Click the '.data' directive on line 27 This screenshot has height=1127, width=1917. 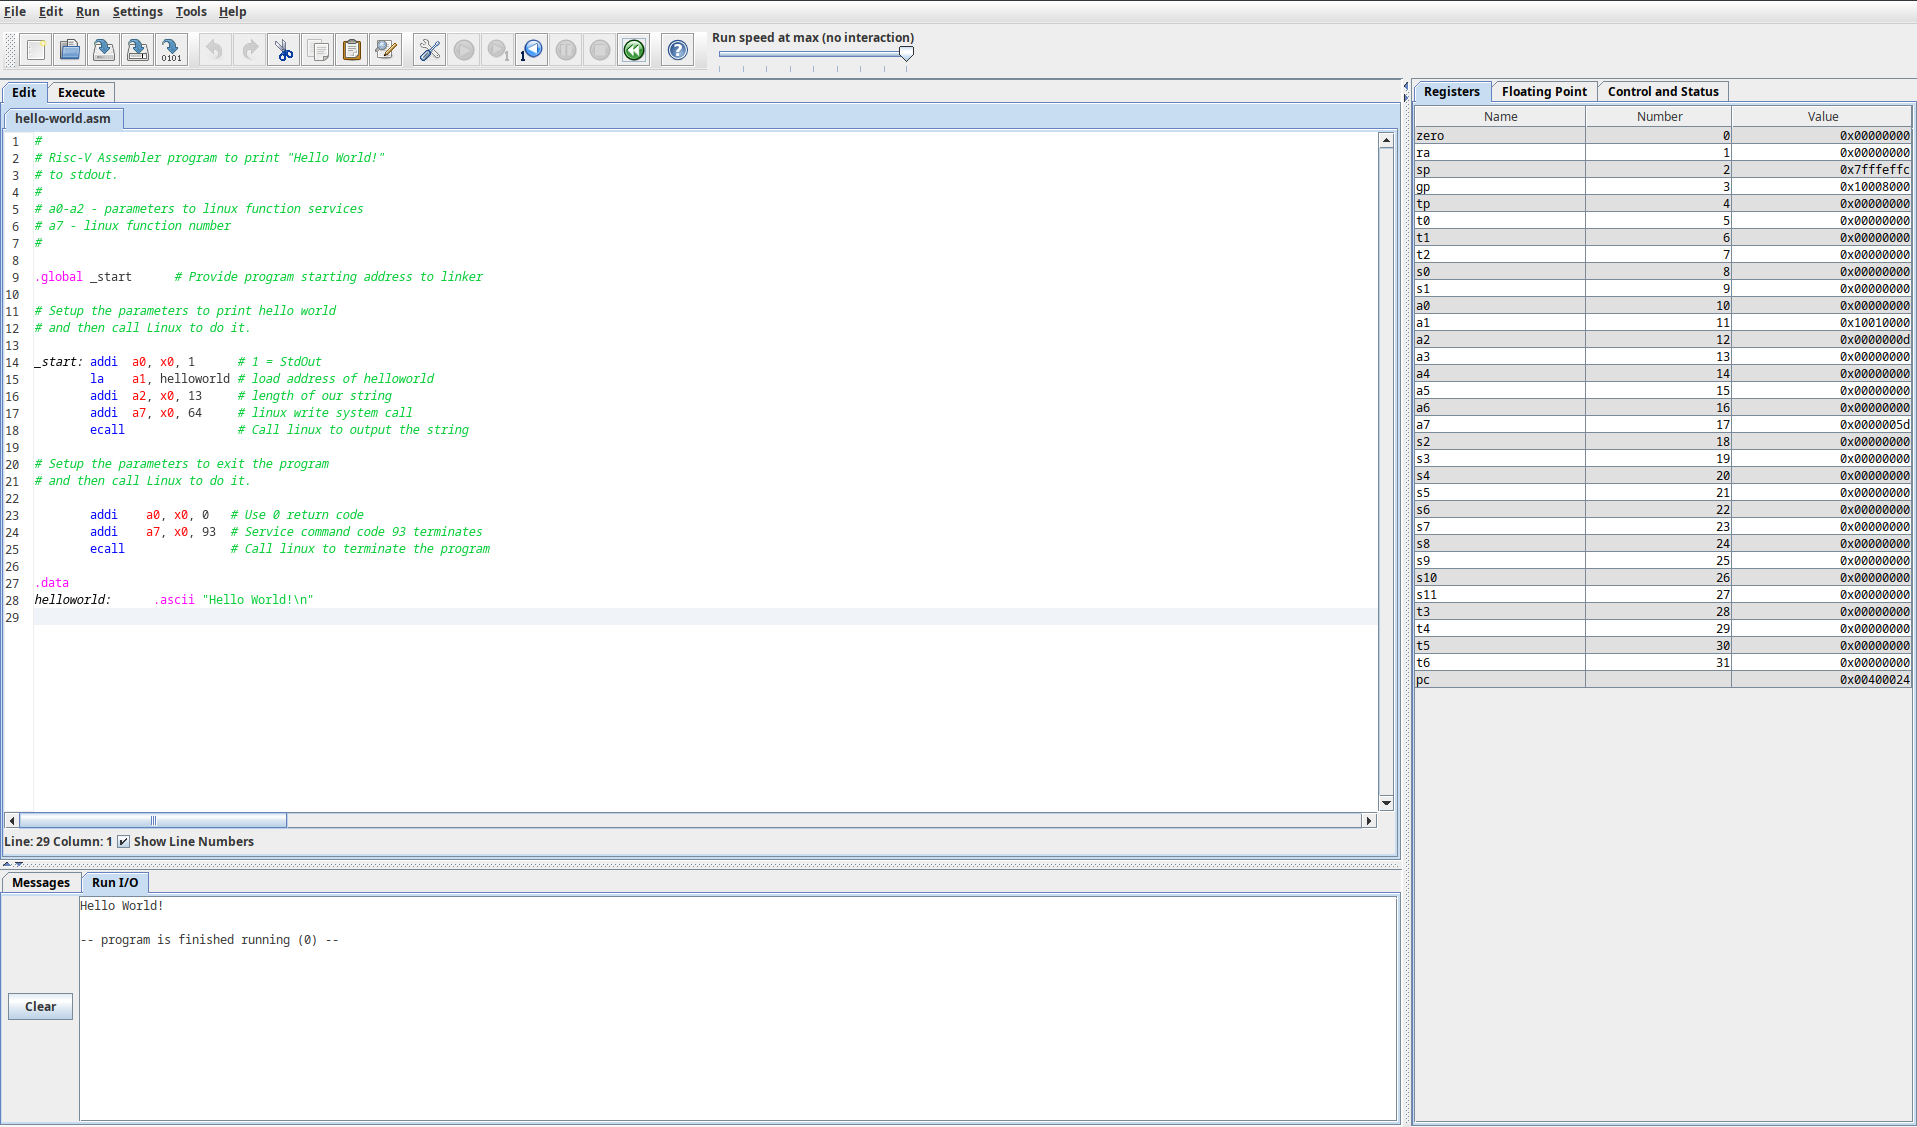point(52,583)
